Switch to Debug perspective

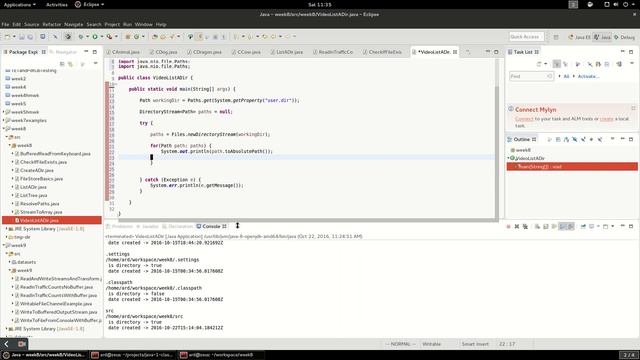[x=624, y=37]
